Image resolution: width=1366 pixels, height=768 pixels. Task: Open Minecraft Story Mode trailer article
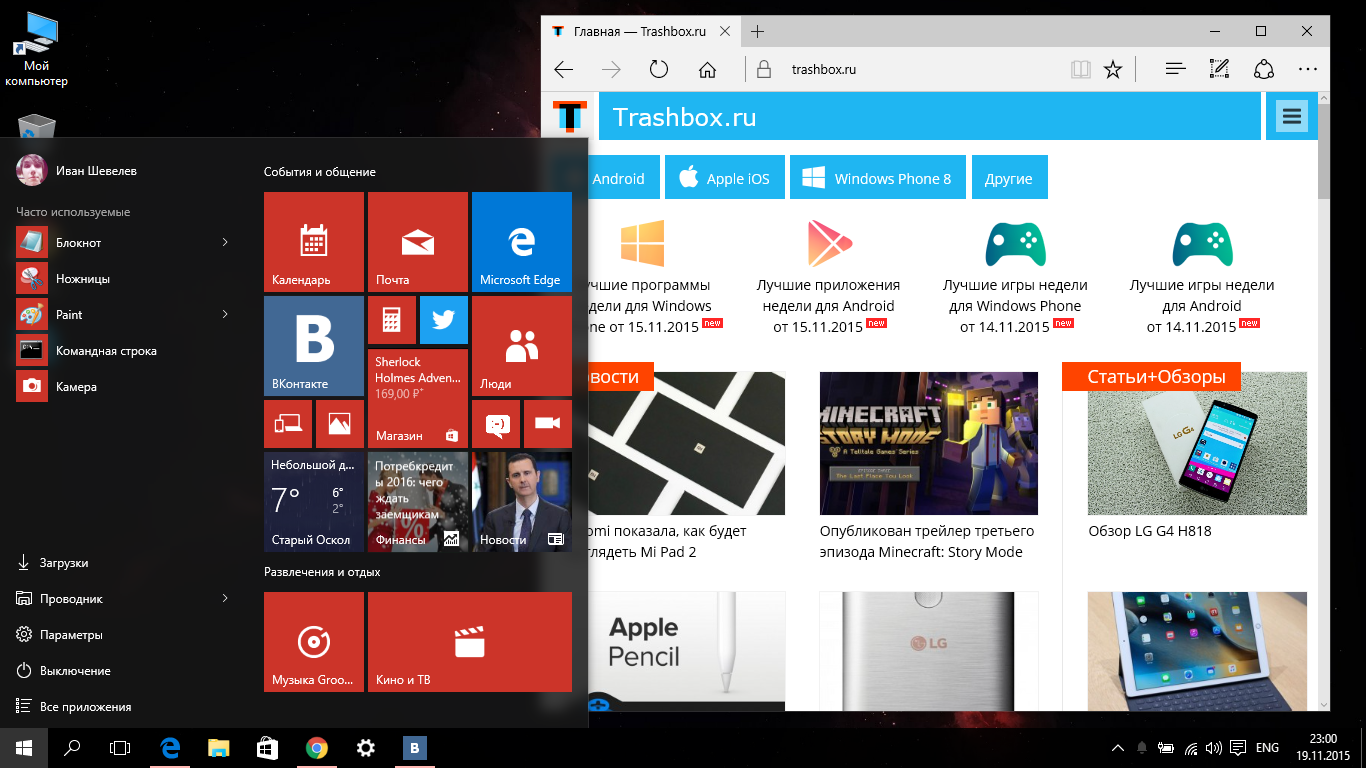pyautogui.click(x=927, y=541)
